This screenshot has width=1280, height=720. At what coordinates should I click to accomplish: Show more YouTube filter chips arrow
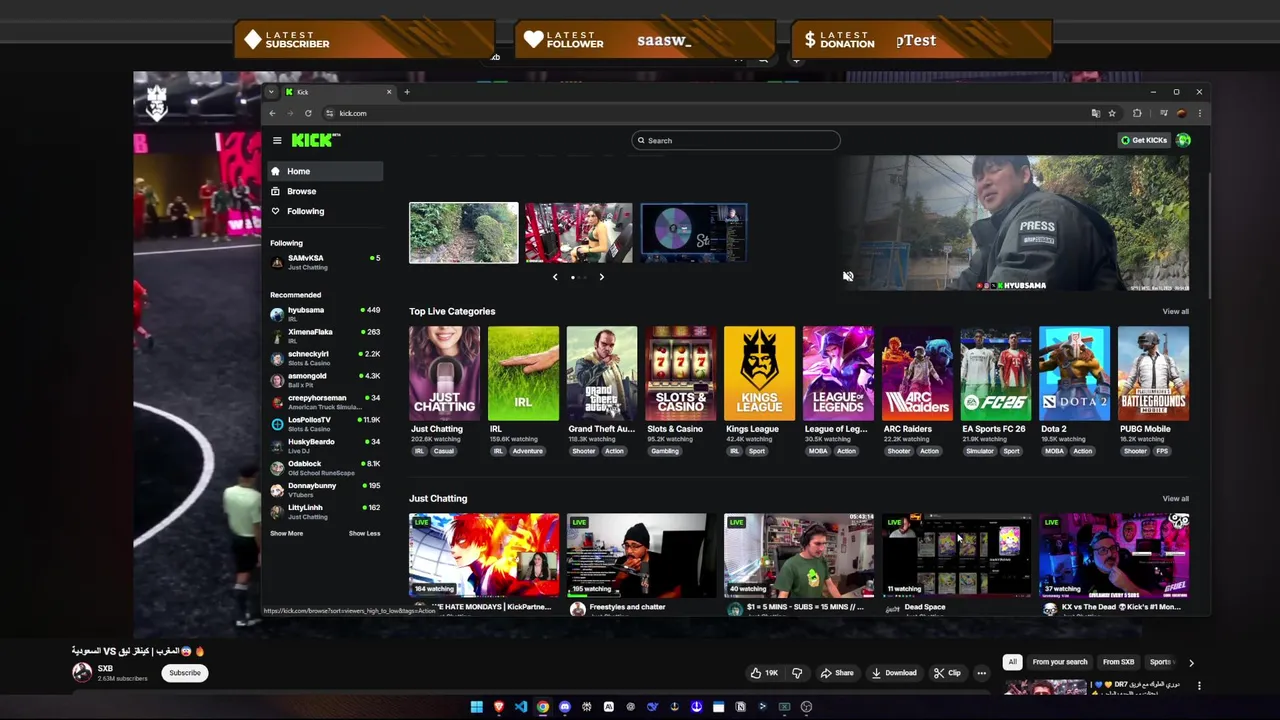(1191, 662)
